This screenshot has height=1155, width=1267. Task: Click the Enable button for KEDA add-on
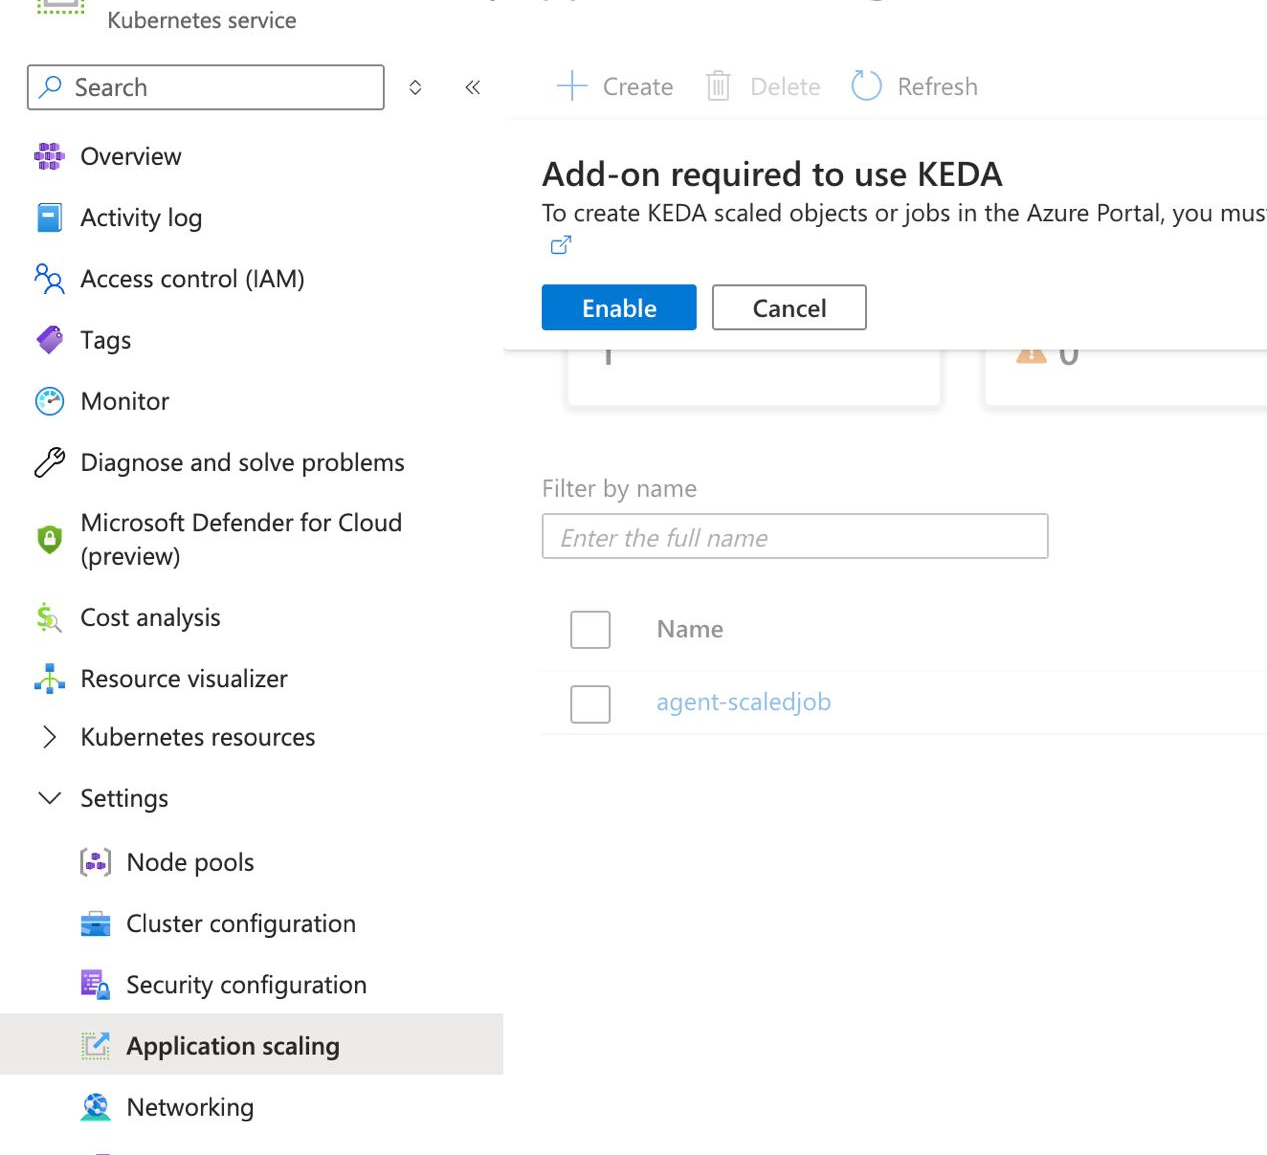619,307
